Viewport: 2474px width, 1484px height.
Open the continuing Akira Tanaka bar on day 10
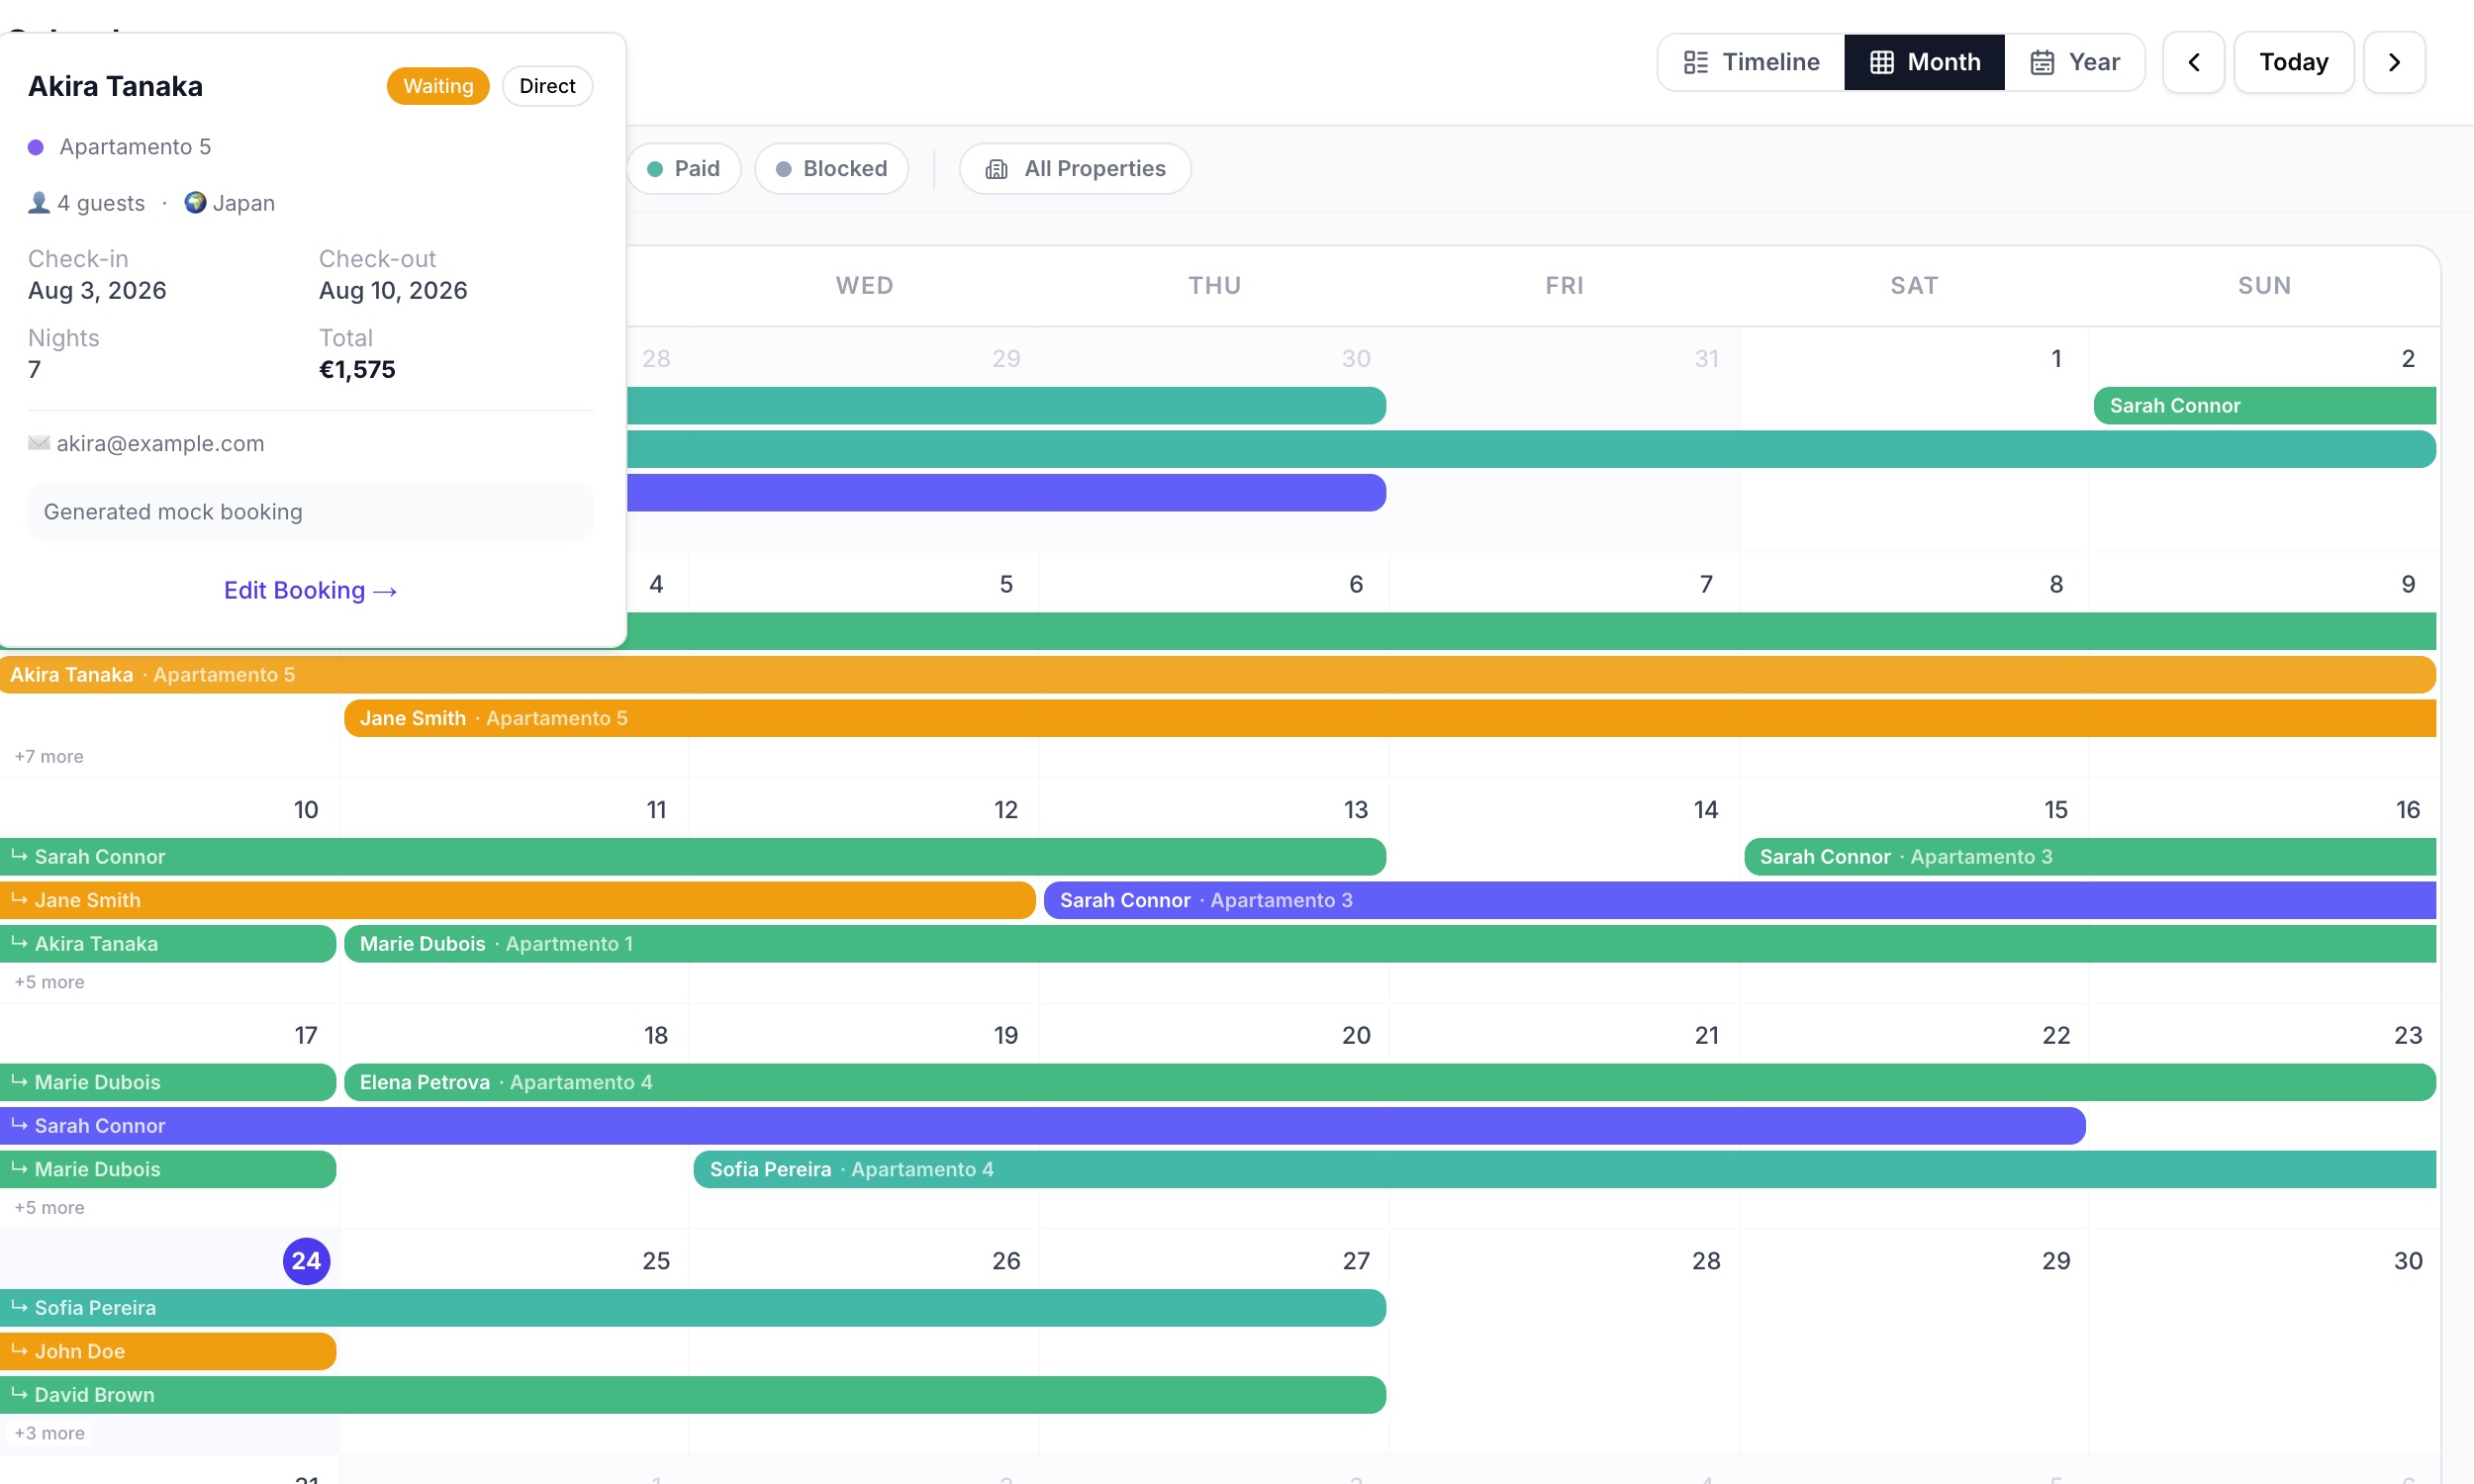click(x=168, y=944)
